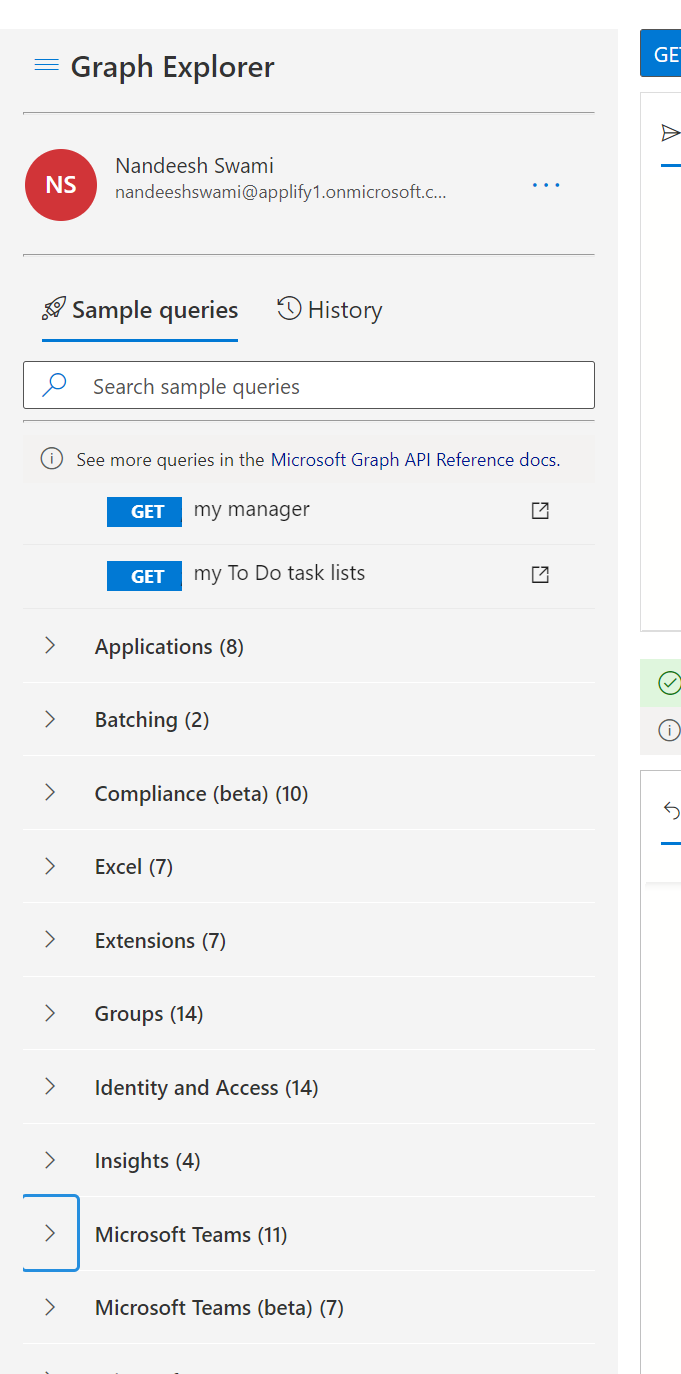This screenshot has height=1374, width=681.
Task: Click the reply arrow icon in the response panel
Action: [x=672, y=811]
